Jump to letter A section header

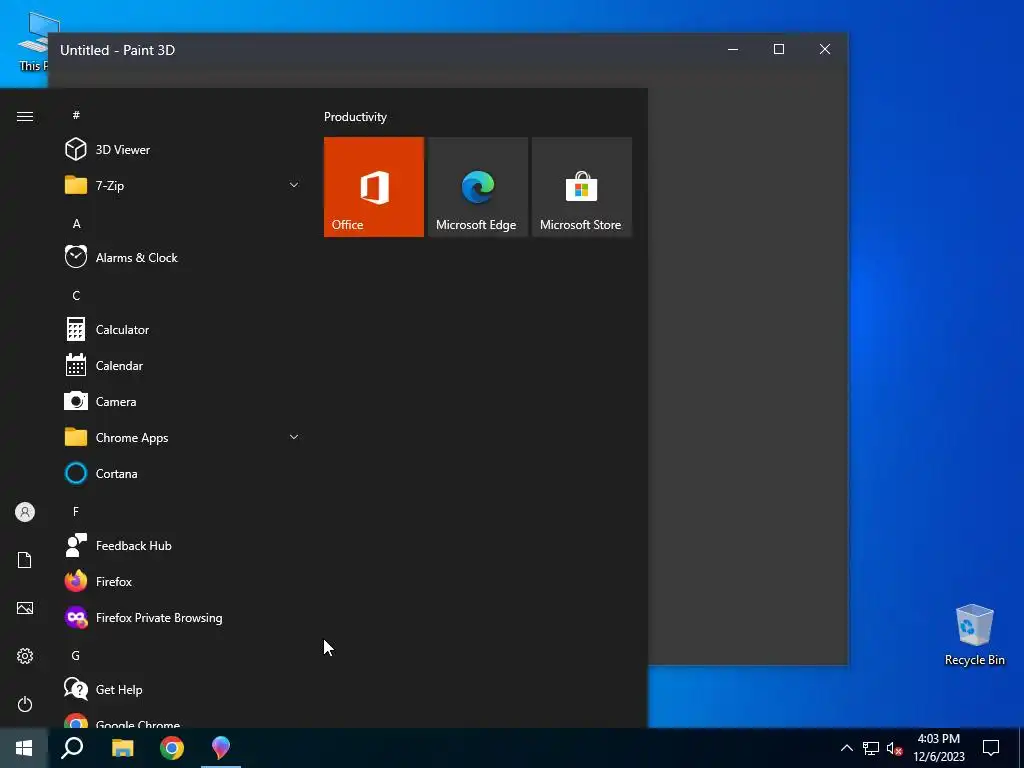76,224
